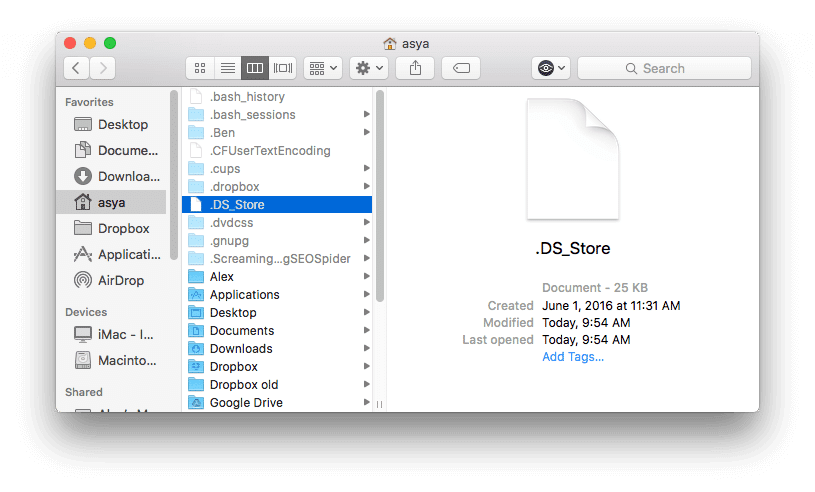Select asya home in sidebar
Screen dimensions: 815x492
click(111, 202)
